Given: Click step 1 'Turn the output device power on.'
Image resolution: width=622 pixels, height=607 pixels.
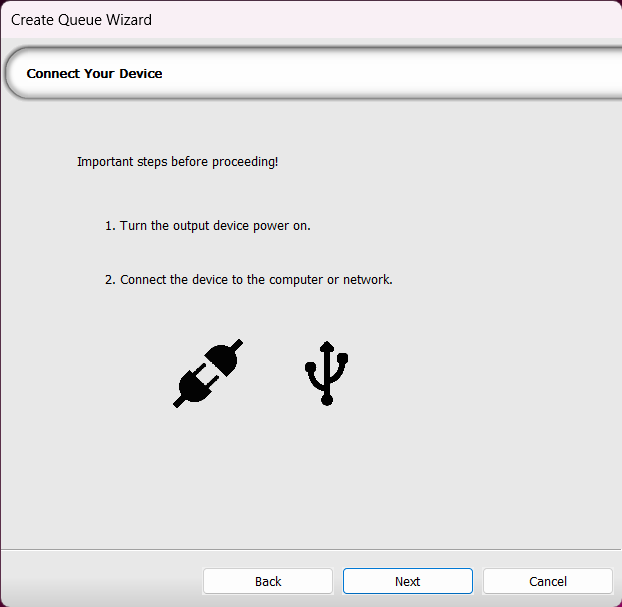Looking at the screenshot, I should [207, 226].
